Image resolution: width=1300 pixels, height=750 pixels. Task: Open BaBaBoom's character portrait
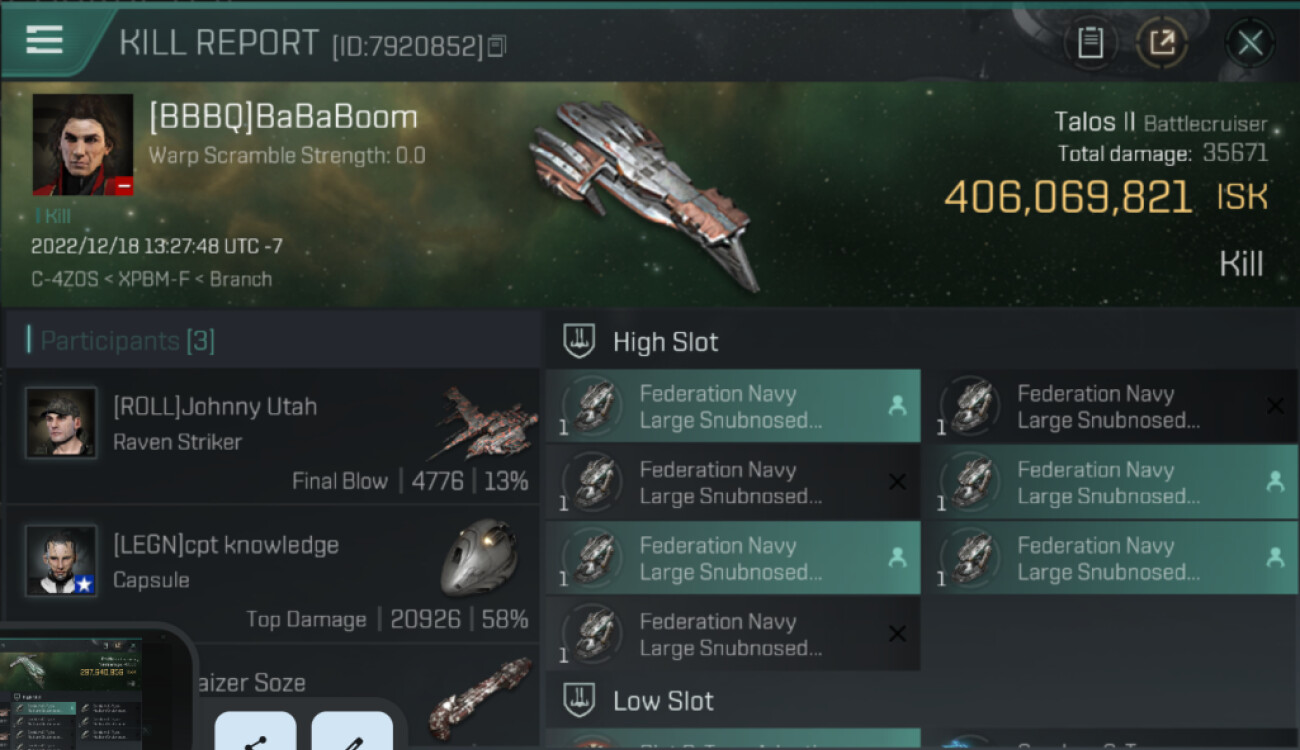83,145
